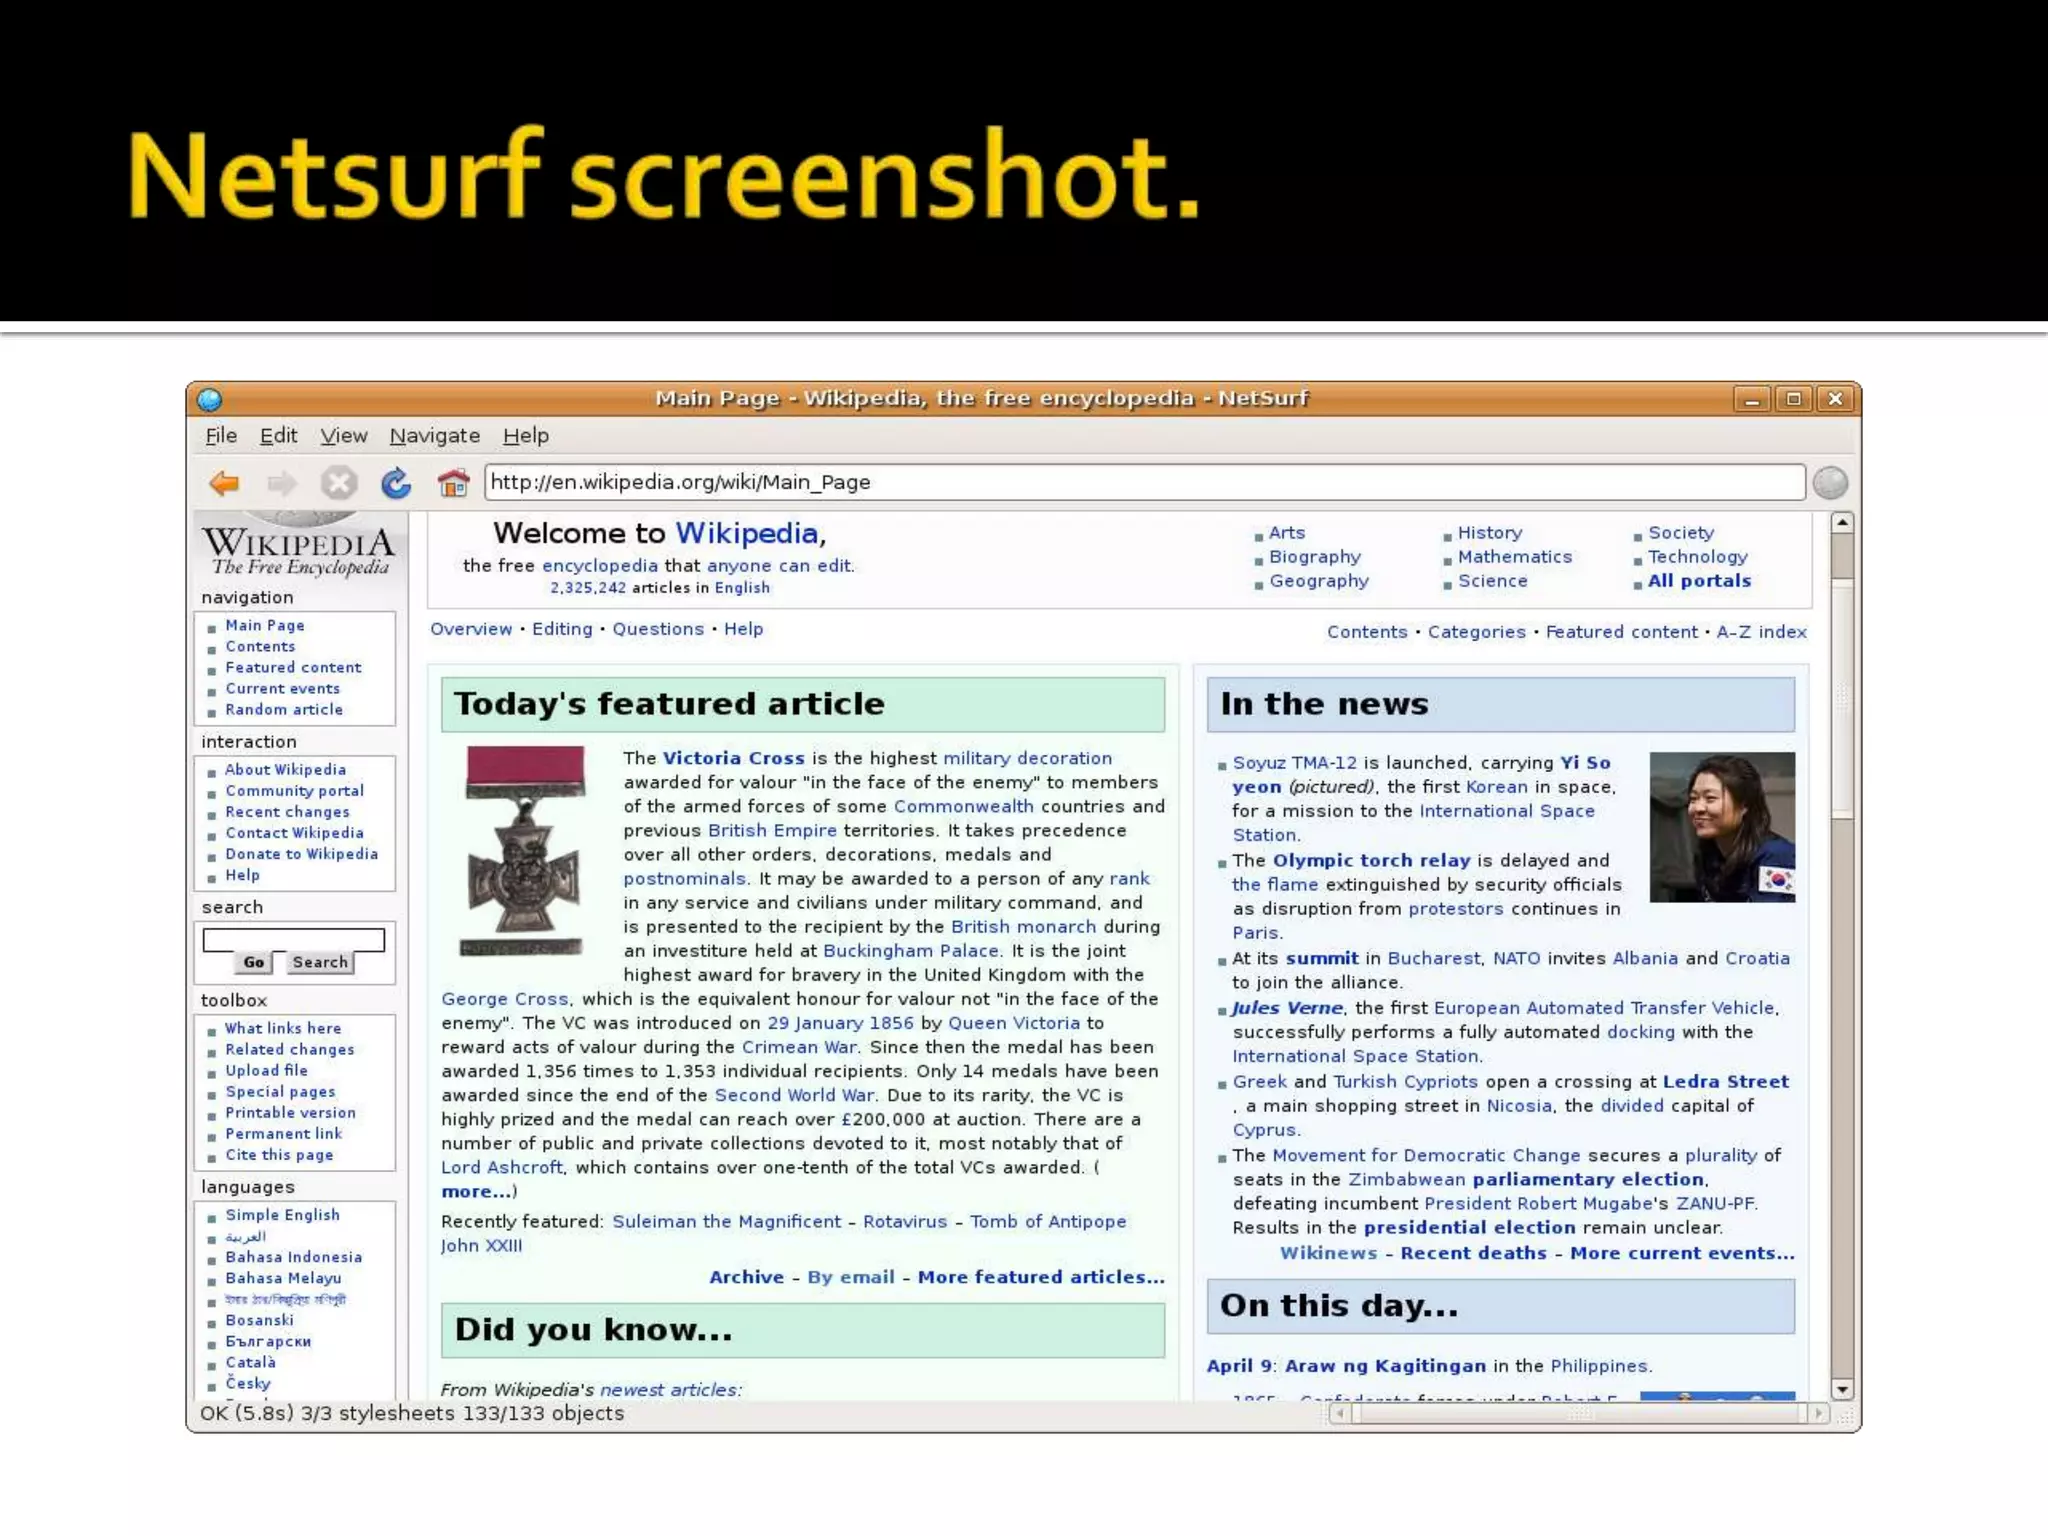Open the All portals link
Image resolution: width=2048 pixels, height=1536 pixels.
point(1699,581)
